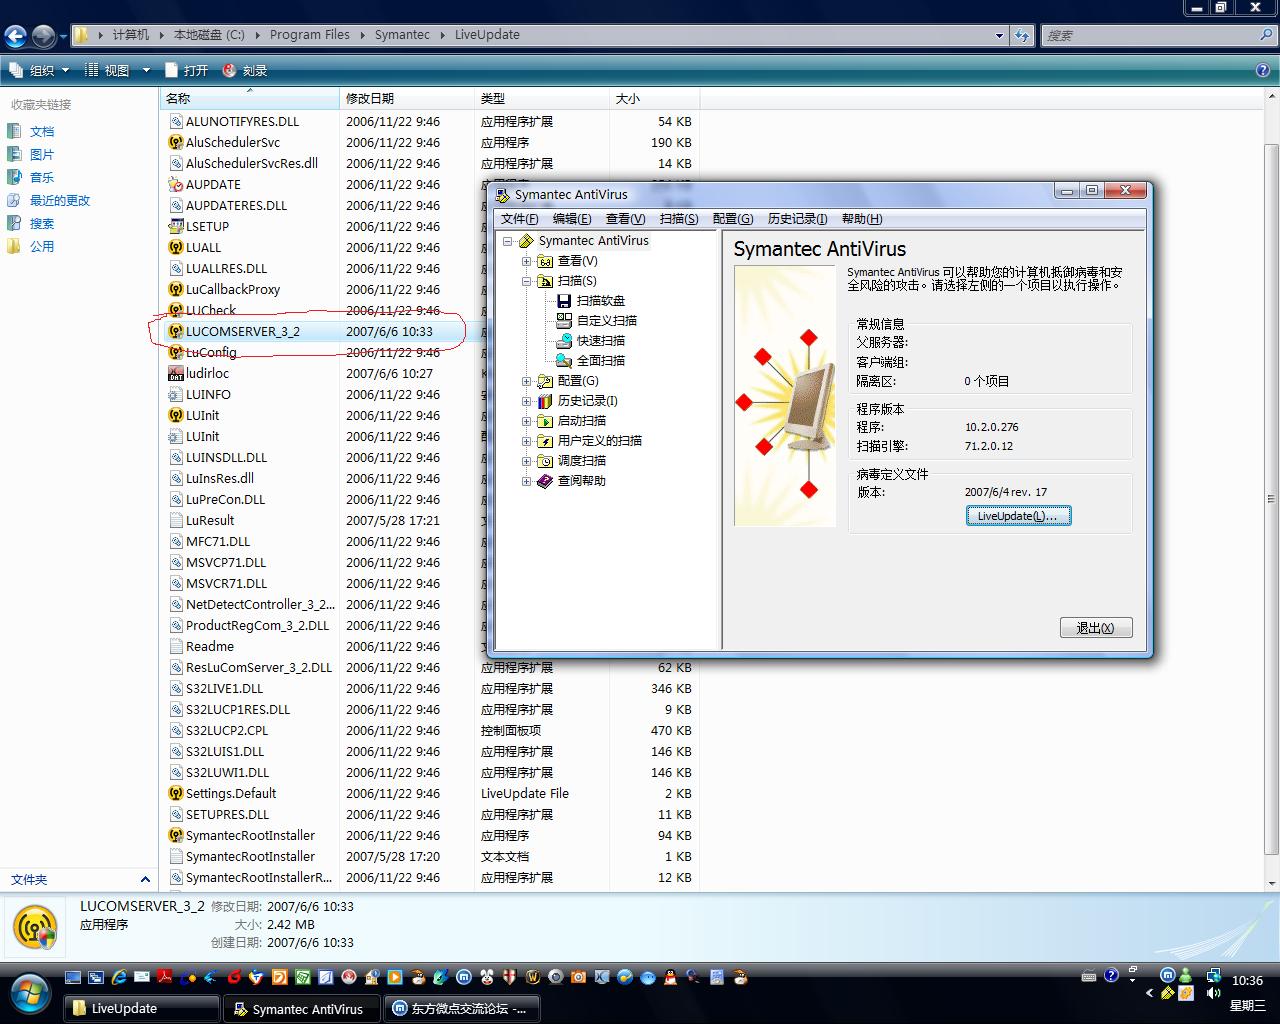The height and width of the screenshot is (1024, 1280).
Task: Open the 编辑(E) menu in Symantec AntiVirus
Action: (572, 219)
